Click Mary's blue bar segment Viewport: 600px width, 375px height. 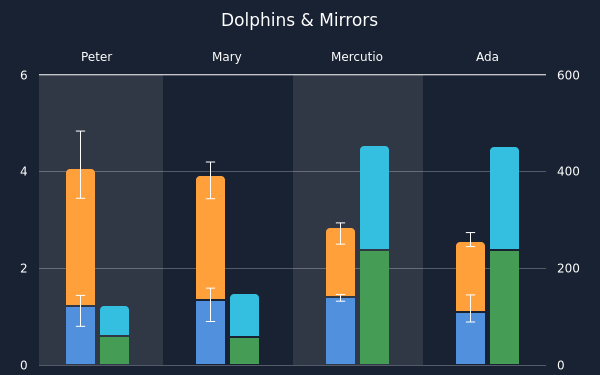point(210,333)
